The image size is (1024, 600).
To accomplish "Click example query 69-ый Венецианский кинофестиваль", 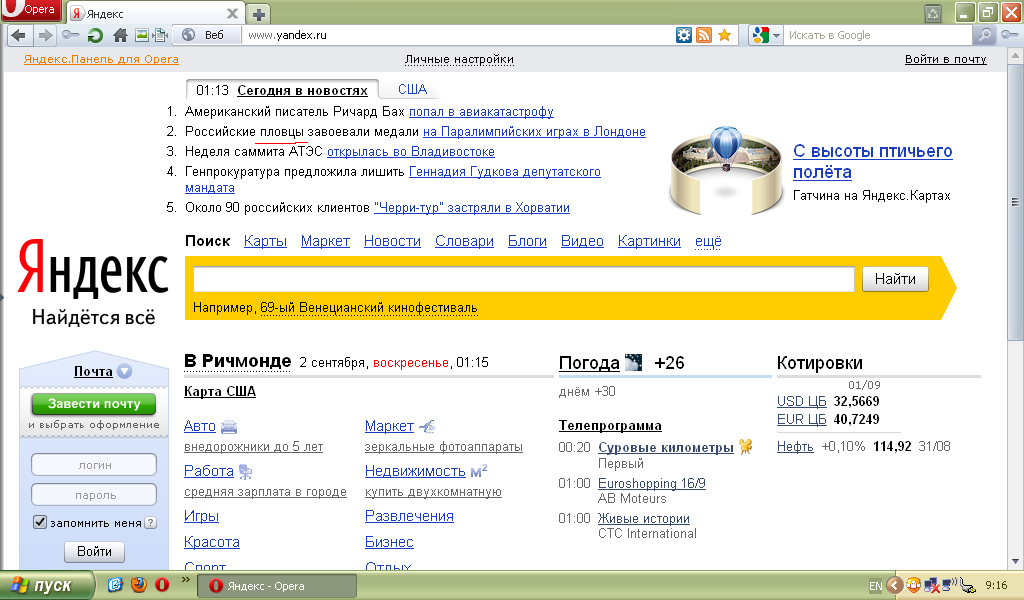I will click(x=369, y=308).
